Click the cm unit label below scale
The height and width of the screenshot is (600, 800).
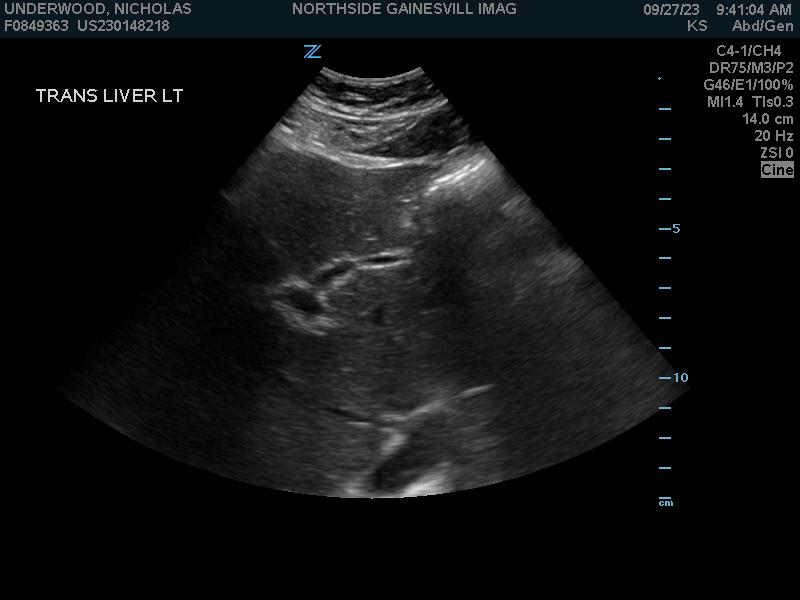(x=666, y=503)
